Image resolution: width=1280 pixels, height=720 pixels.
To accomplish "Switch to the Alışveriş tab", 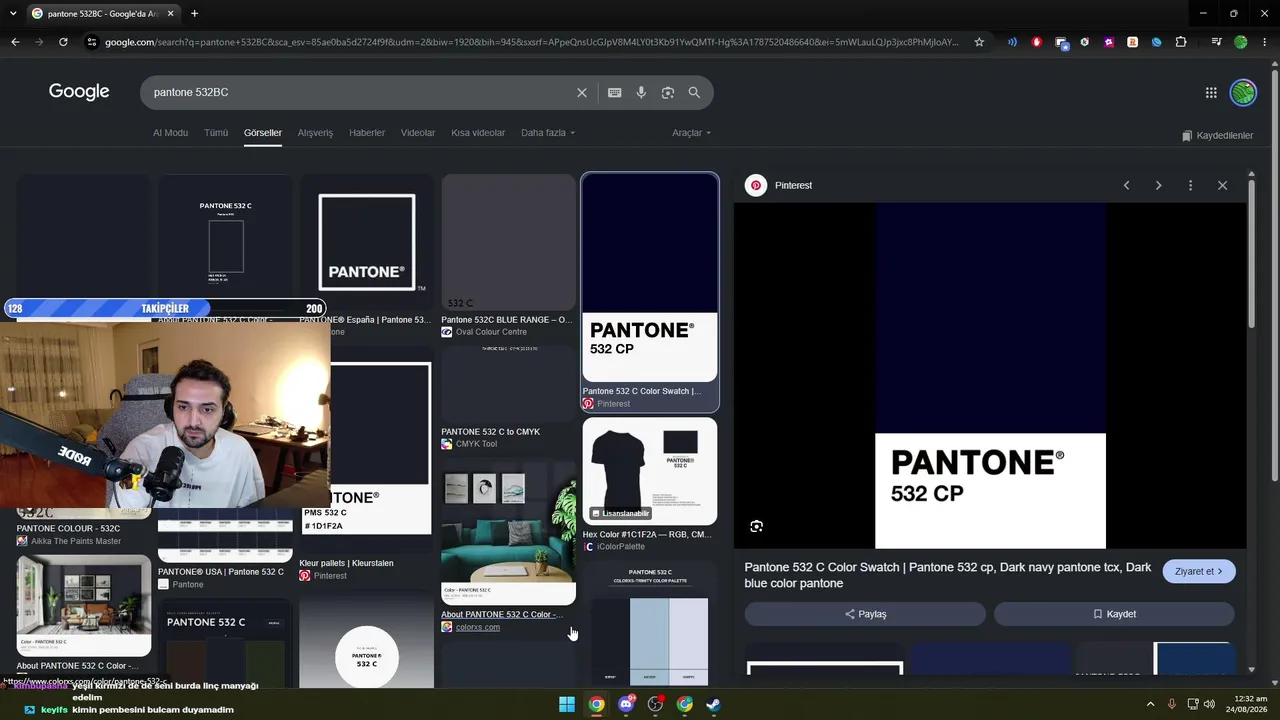I will (315, 133).
